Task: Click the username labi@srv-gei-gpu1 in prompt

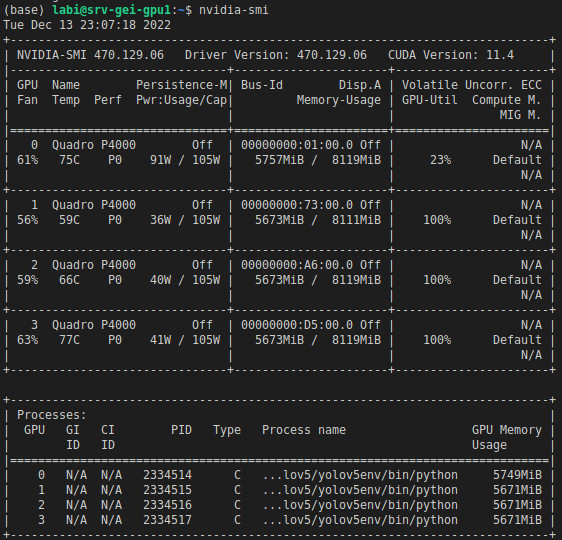Action: click(111, 10)
